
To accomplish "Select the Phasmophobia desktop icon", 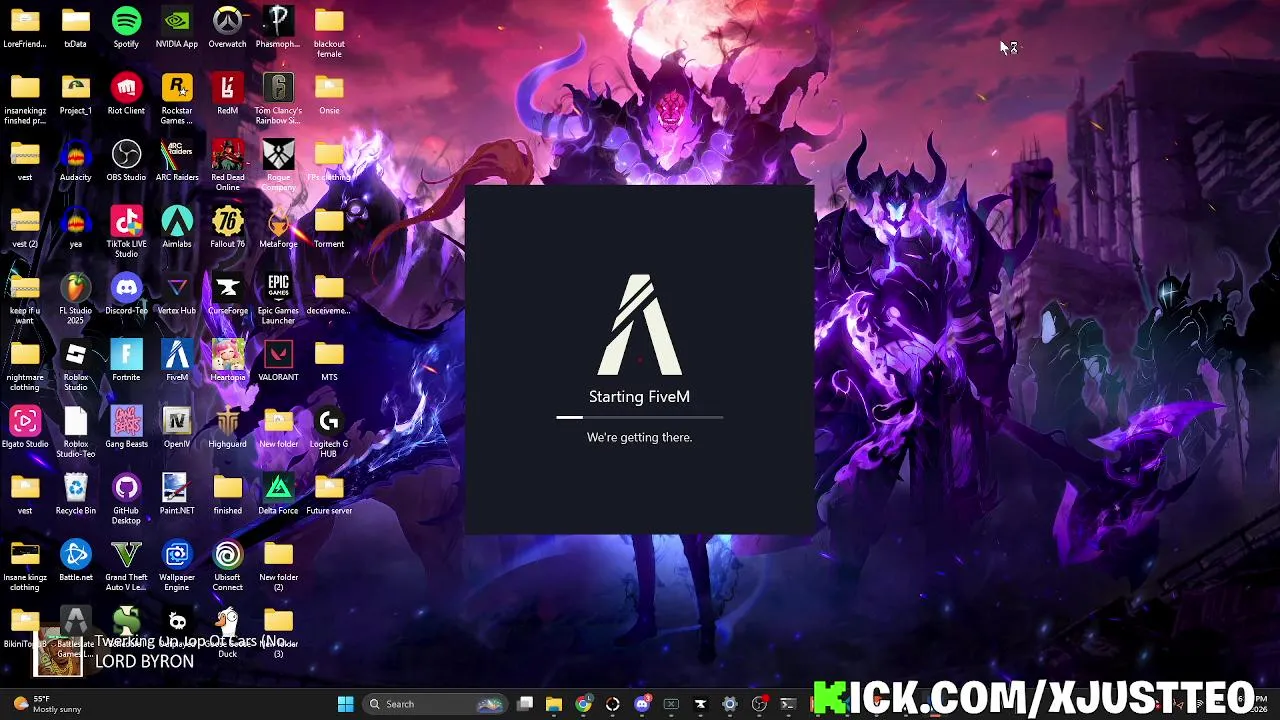I will click(x=278, y=27).
